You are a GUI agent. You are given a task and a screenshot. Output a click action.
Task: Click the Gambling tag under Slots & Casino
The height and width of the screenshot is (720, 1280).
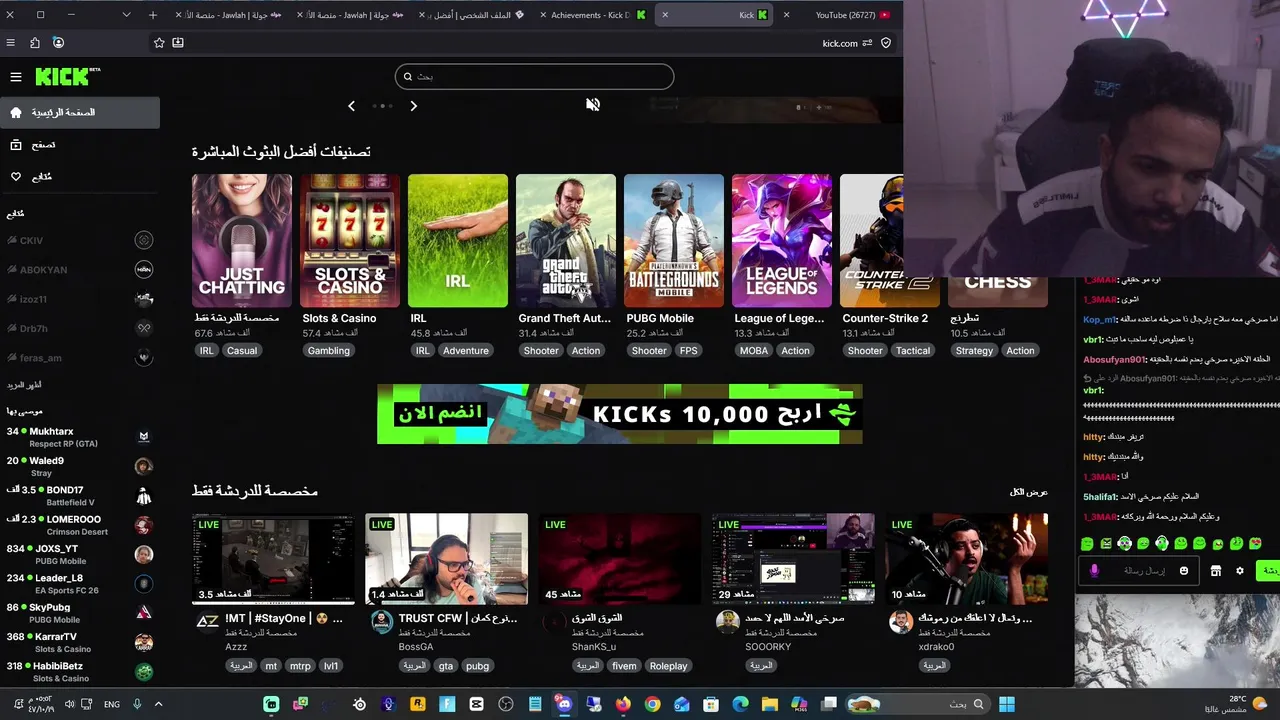[329, 351]
